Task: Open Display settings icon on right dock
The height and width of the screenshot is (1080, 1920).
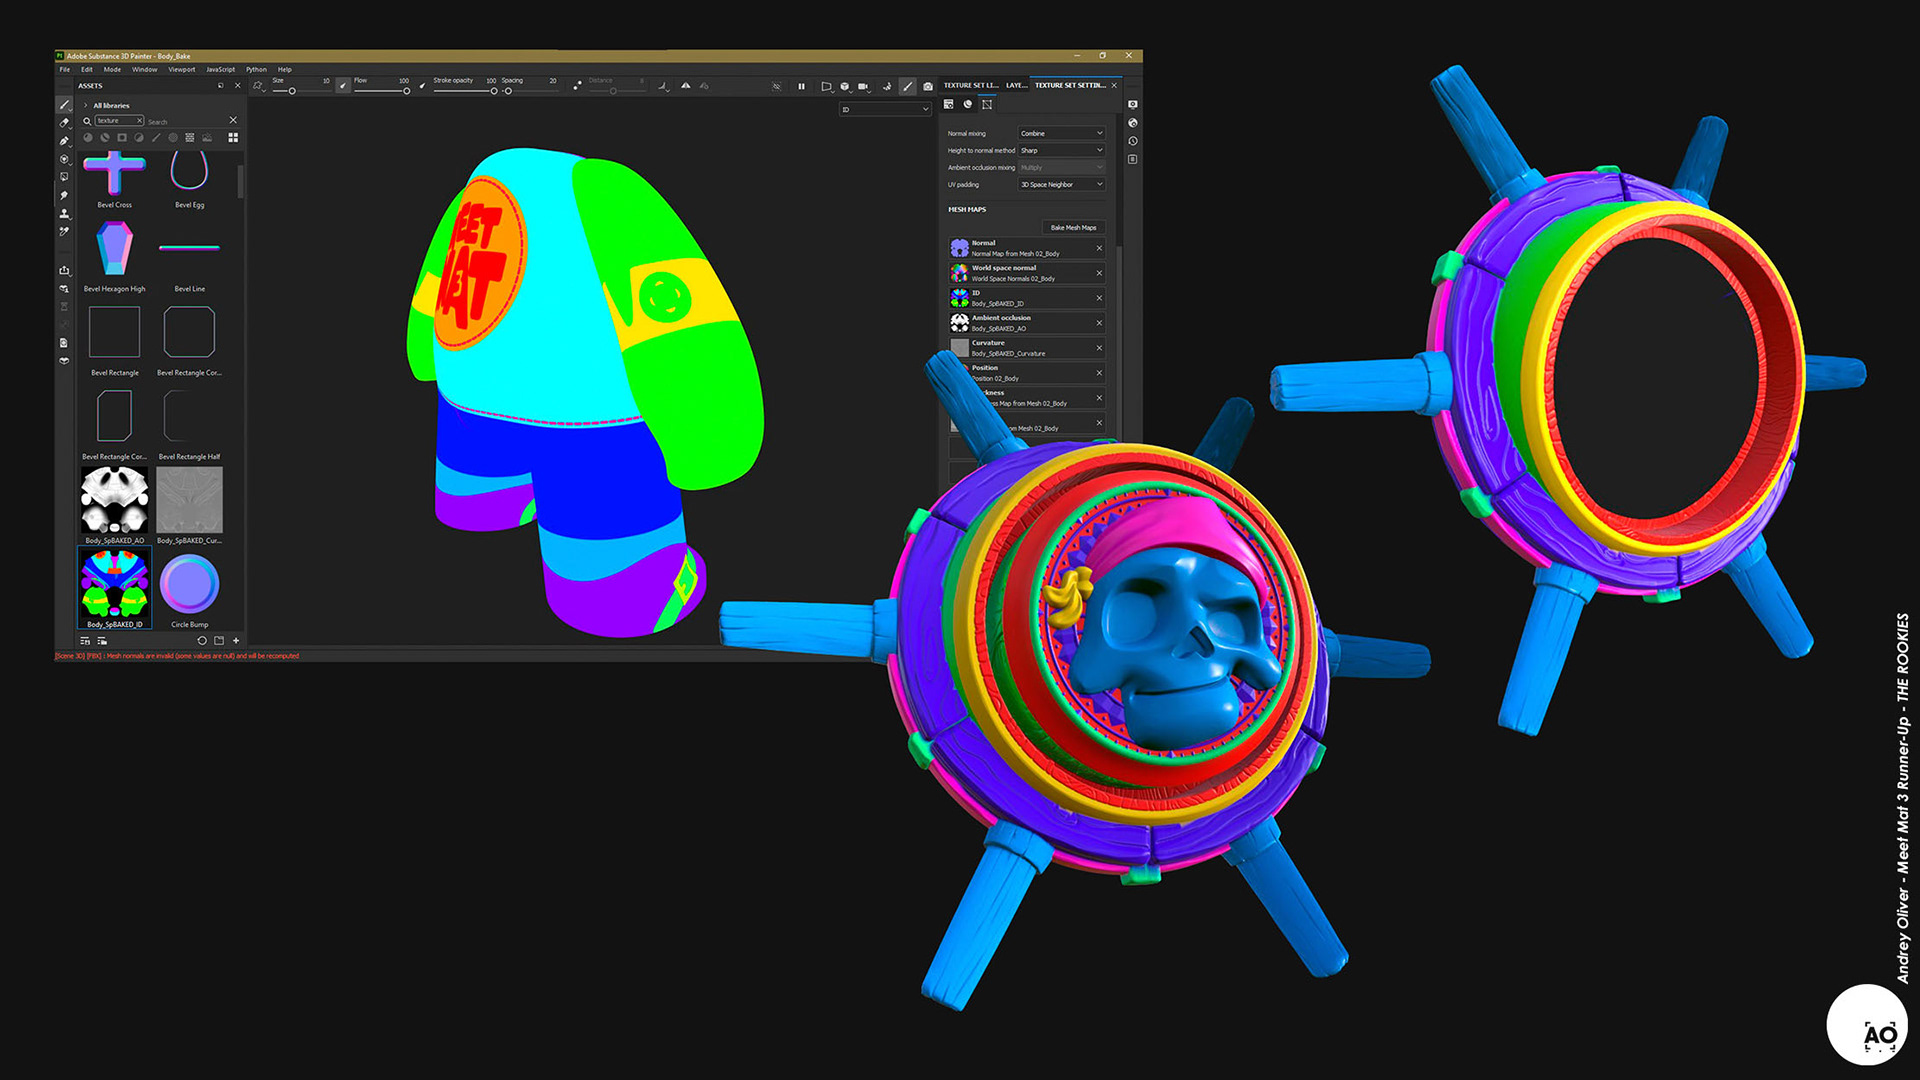Action: coord(1133,105)
